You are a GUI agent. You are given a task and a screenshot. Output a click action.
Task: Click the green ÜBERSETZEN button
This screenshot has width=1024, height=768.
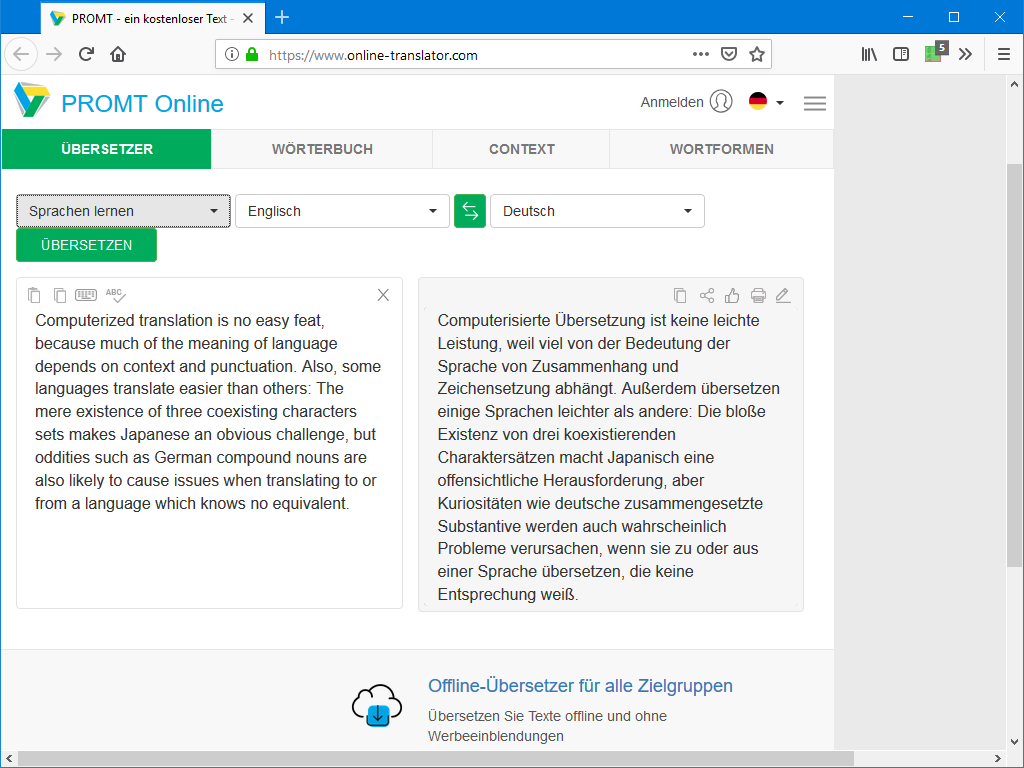coord(86,245)
